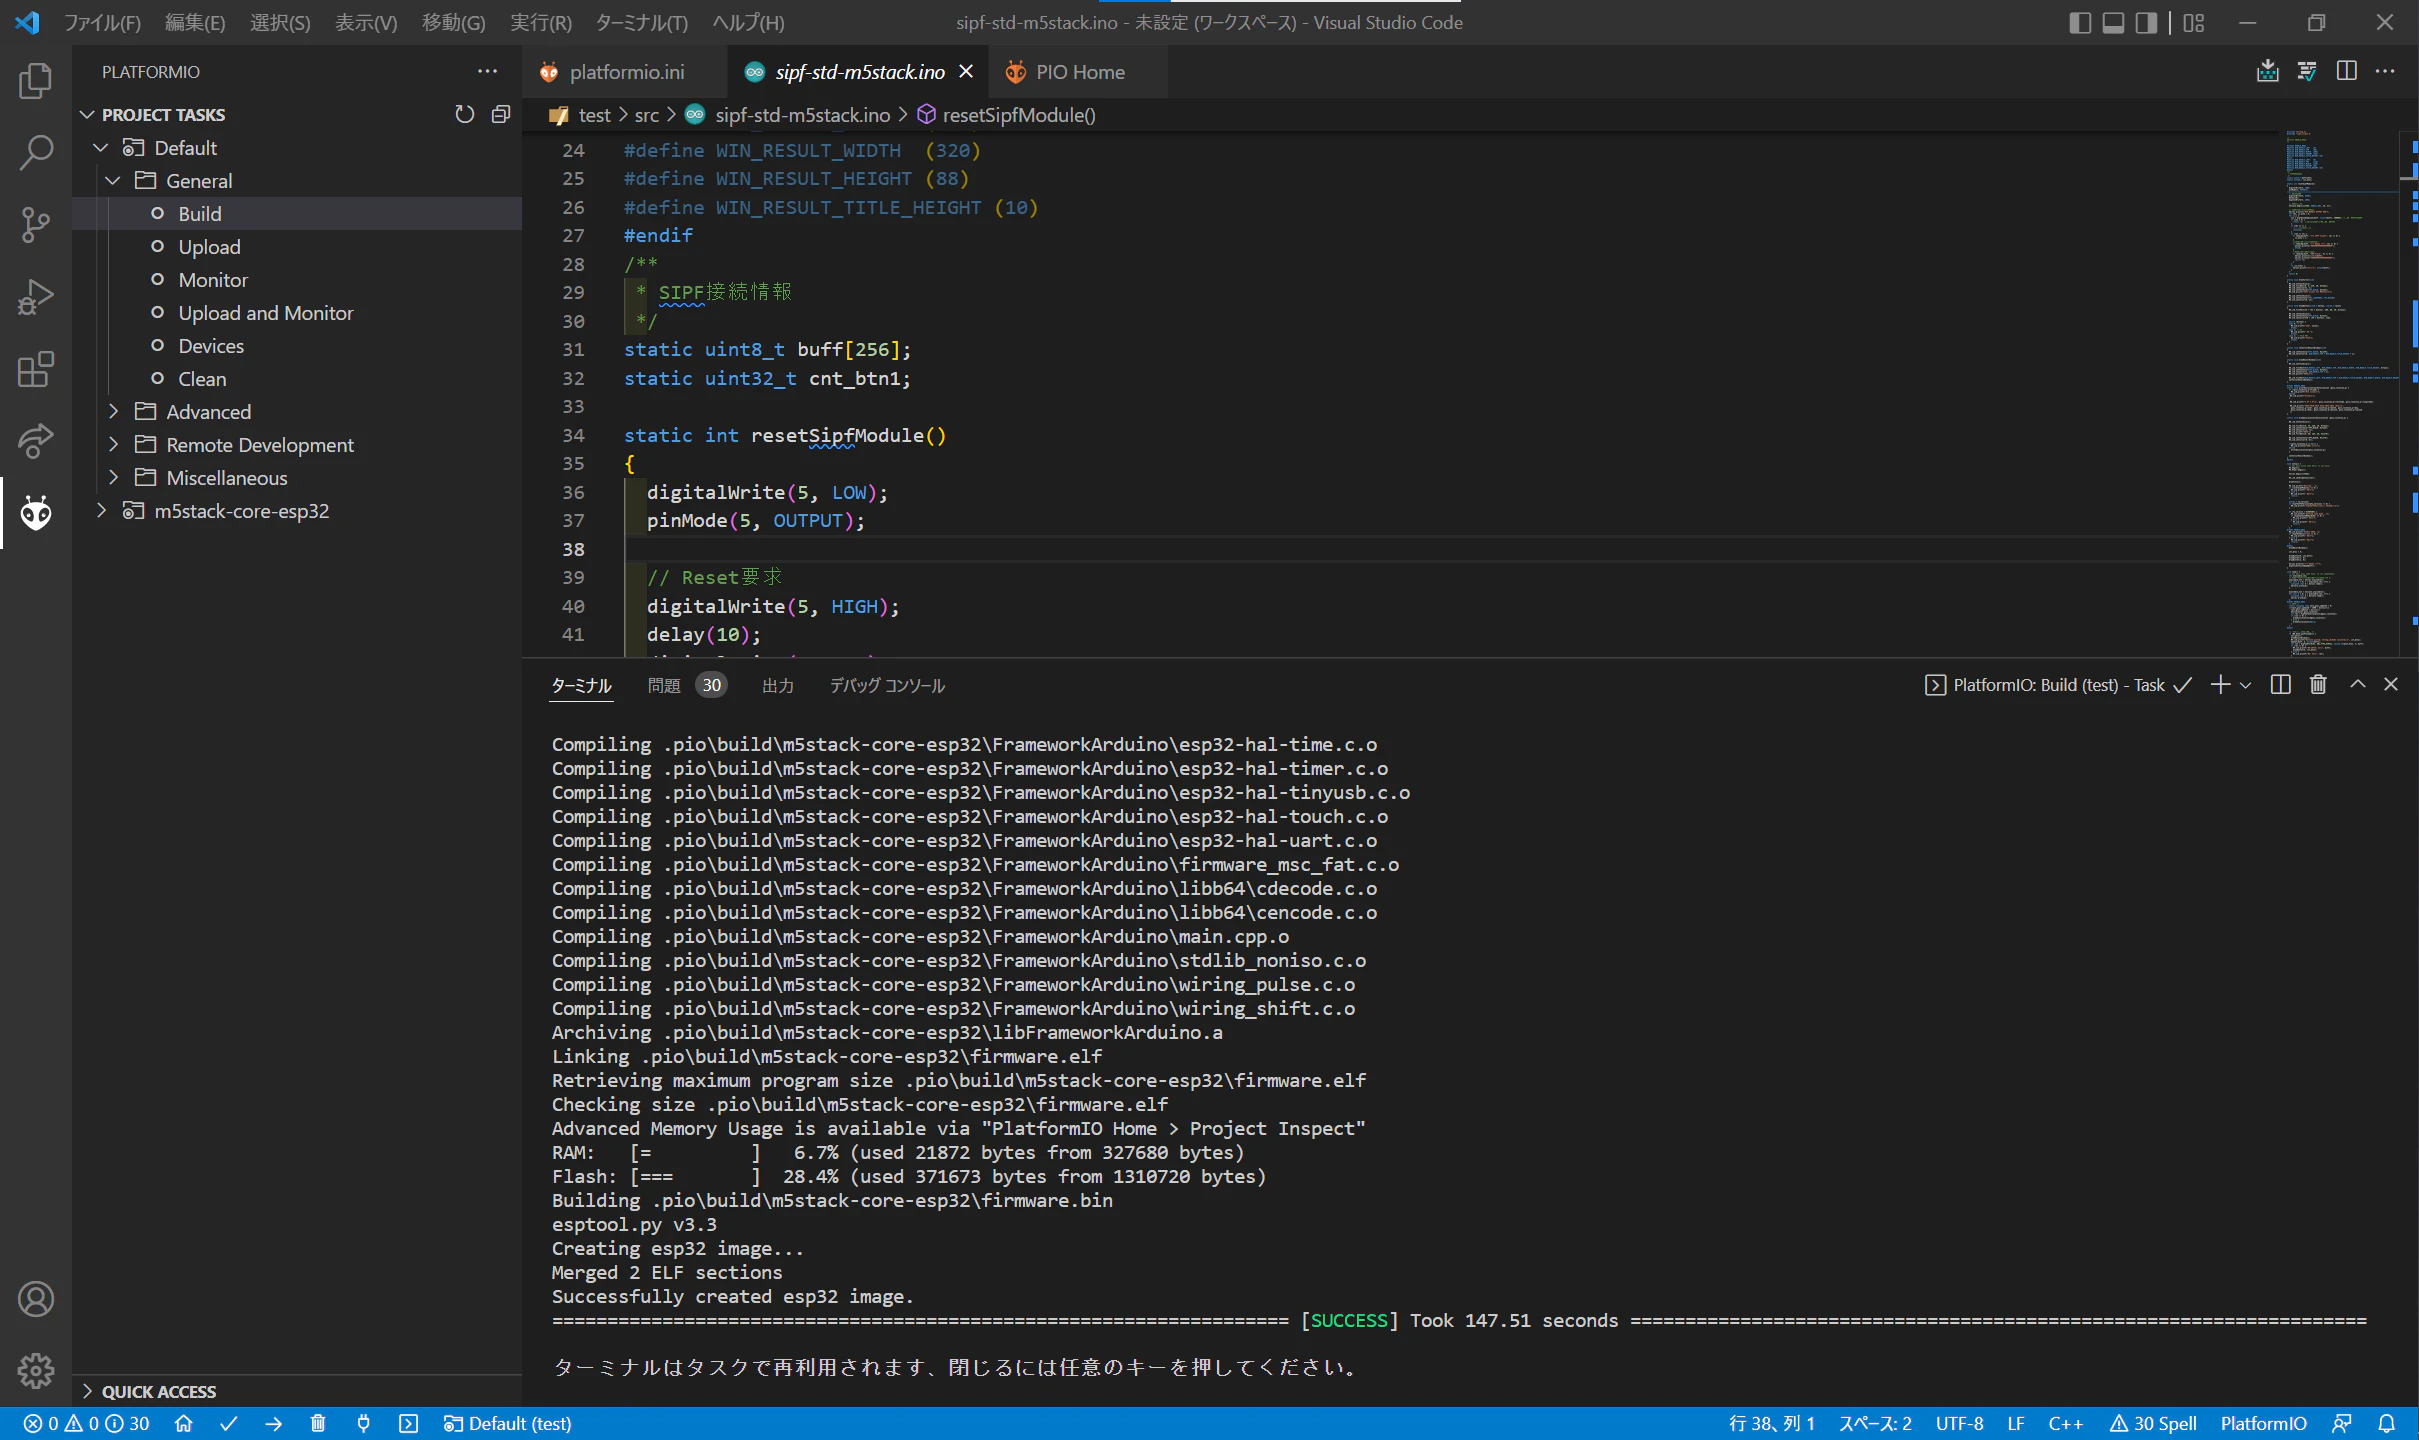
Task: Select the PlatformIO alien icon in activity bar
Action: coord(36,513)
